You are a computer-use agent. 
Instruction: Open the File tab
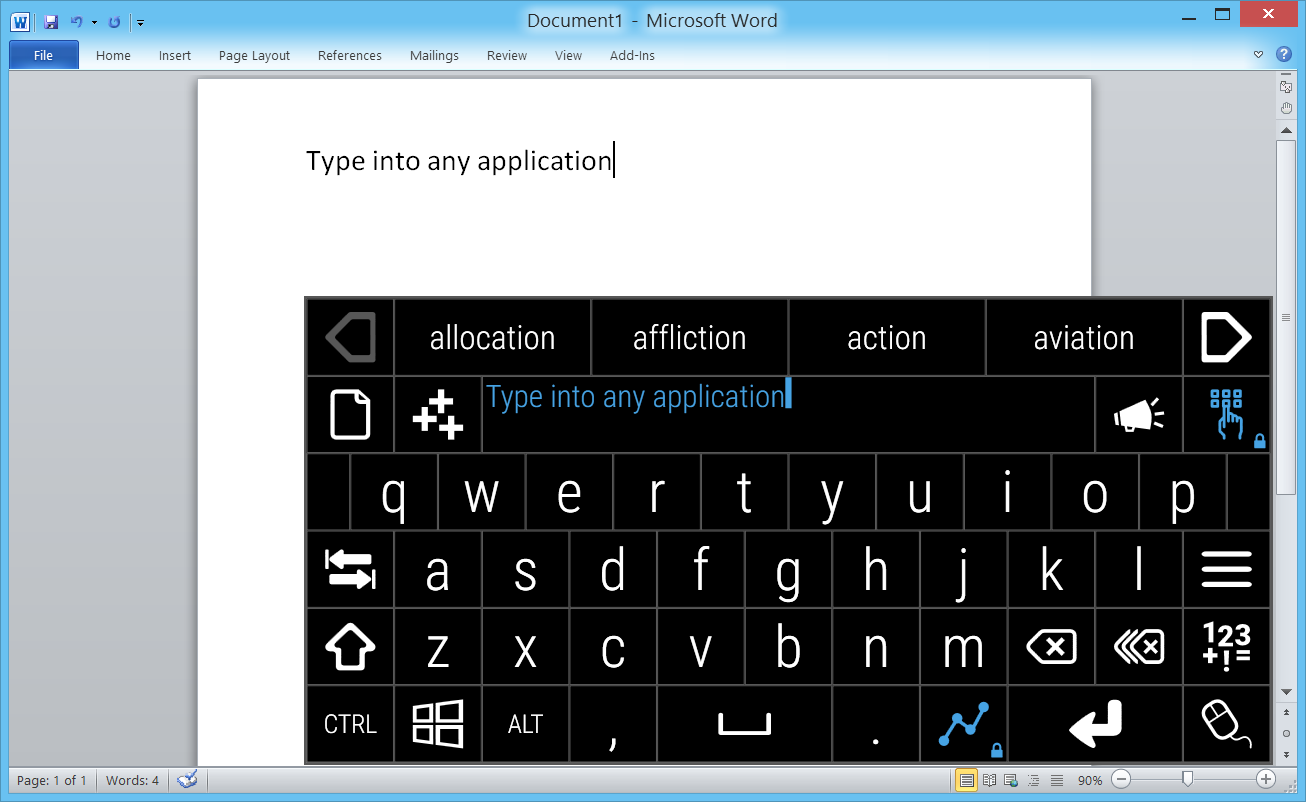(x=44, y=55)
